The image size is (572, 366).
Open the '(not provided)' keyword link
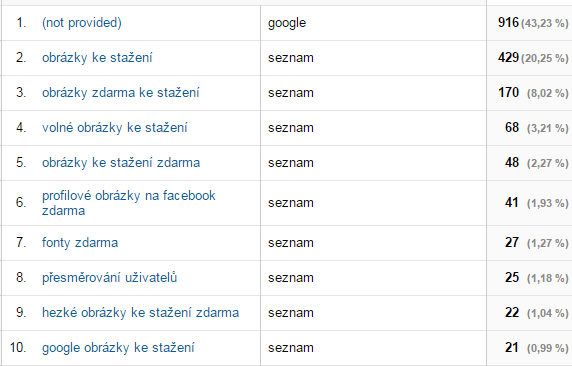point(82,23)
